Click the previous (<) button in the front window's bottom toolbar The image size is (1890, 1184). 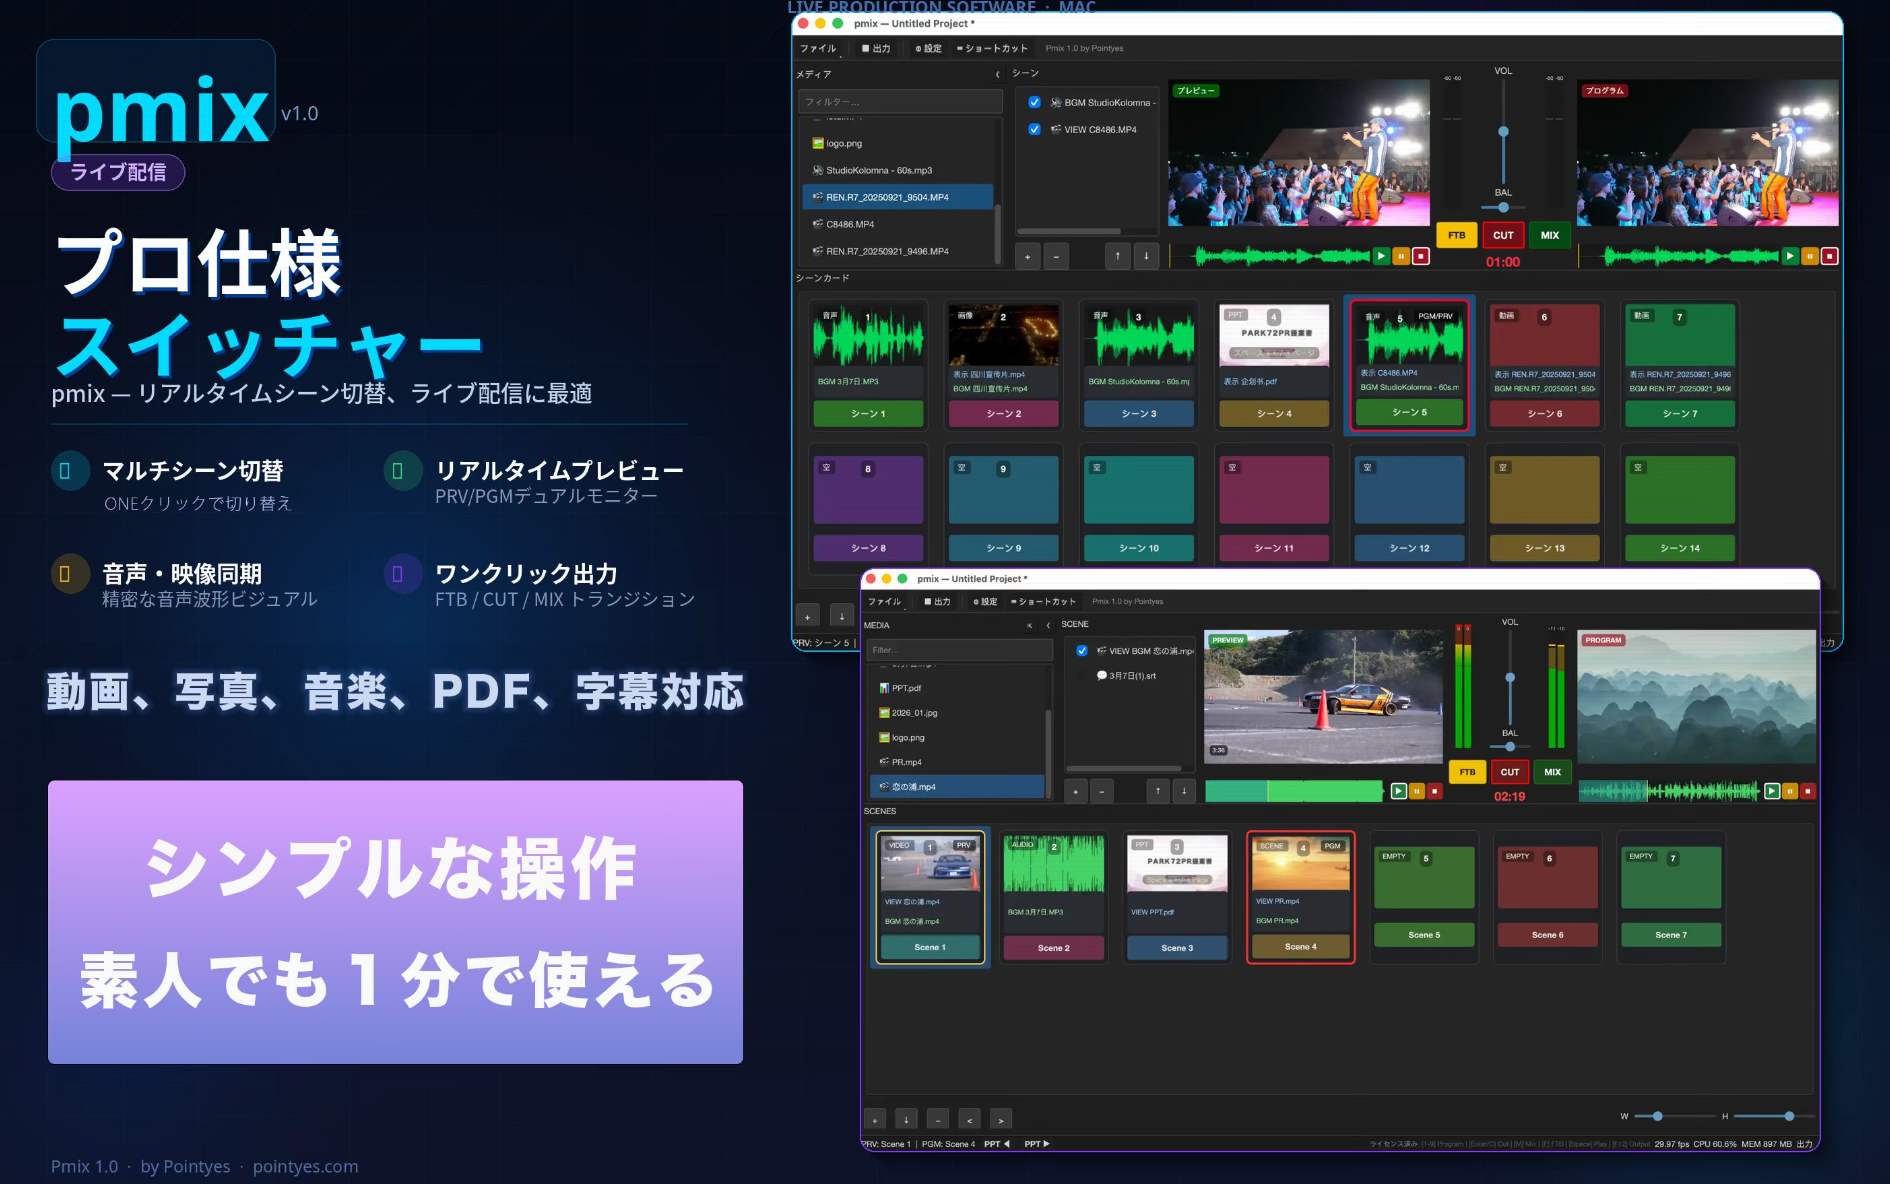pos(969,1120)
